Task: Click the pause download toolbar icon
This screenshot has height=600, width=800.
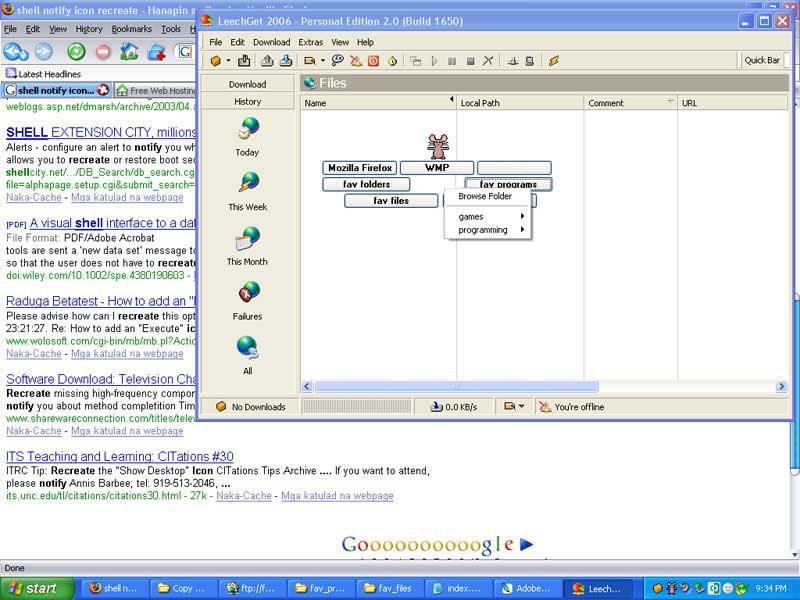Action: click(x=452, y=61)
